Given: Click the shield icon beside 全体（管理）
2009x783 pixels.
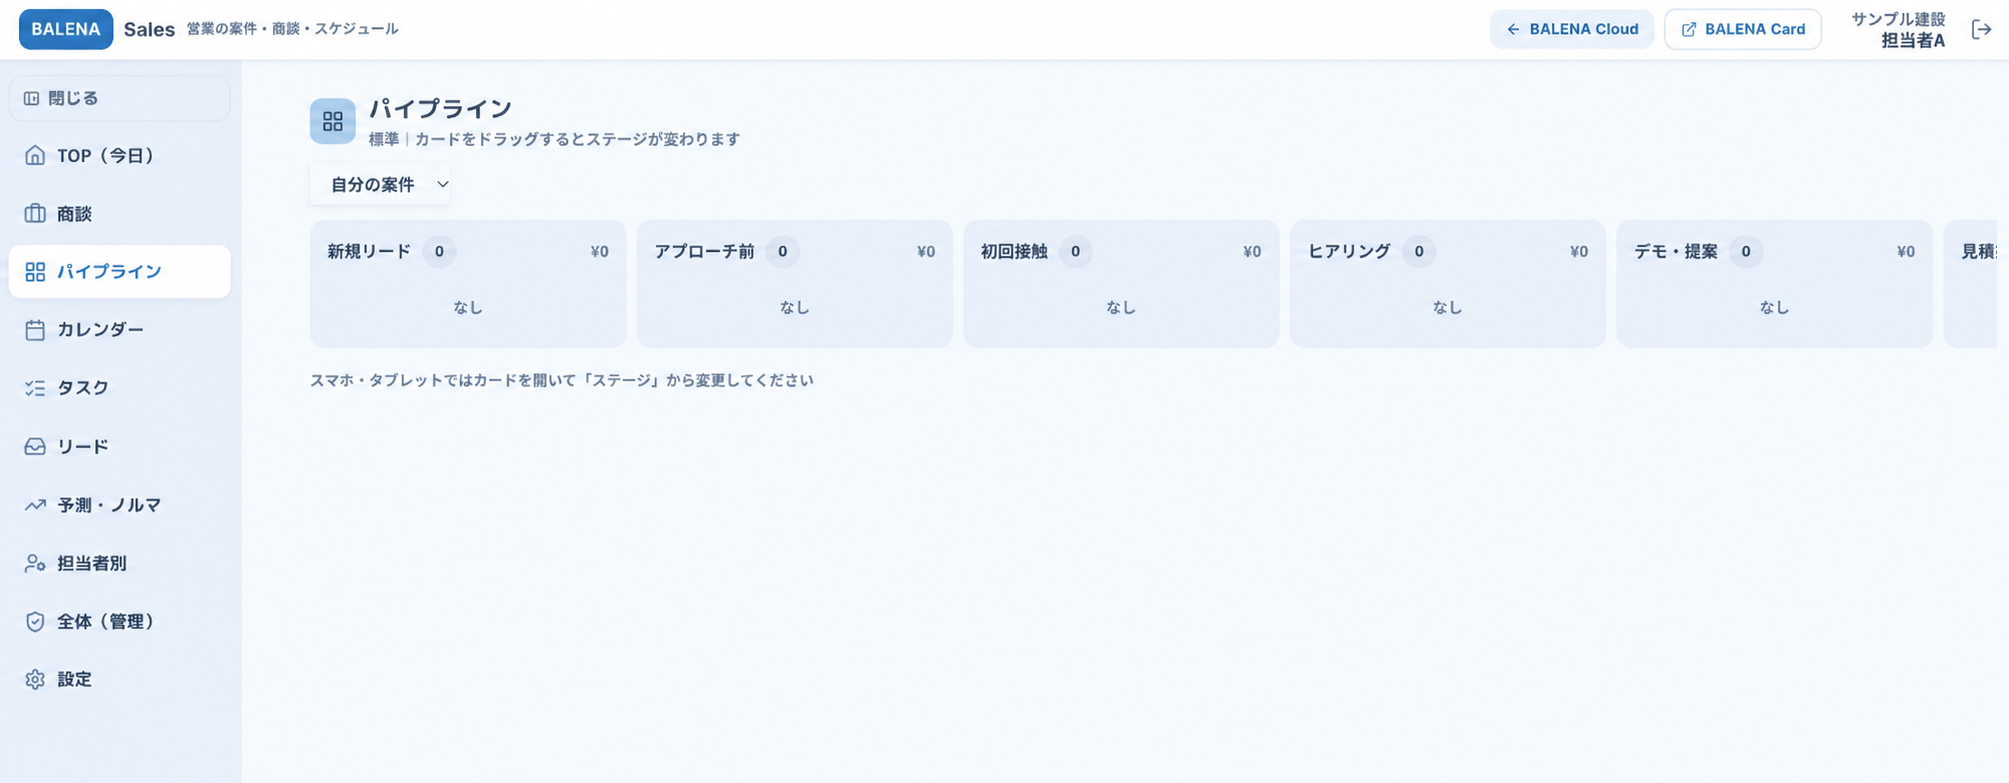Looking at the screenshot, I should 35,621.
